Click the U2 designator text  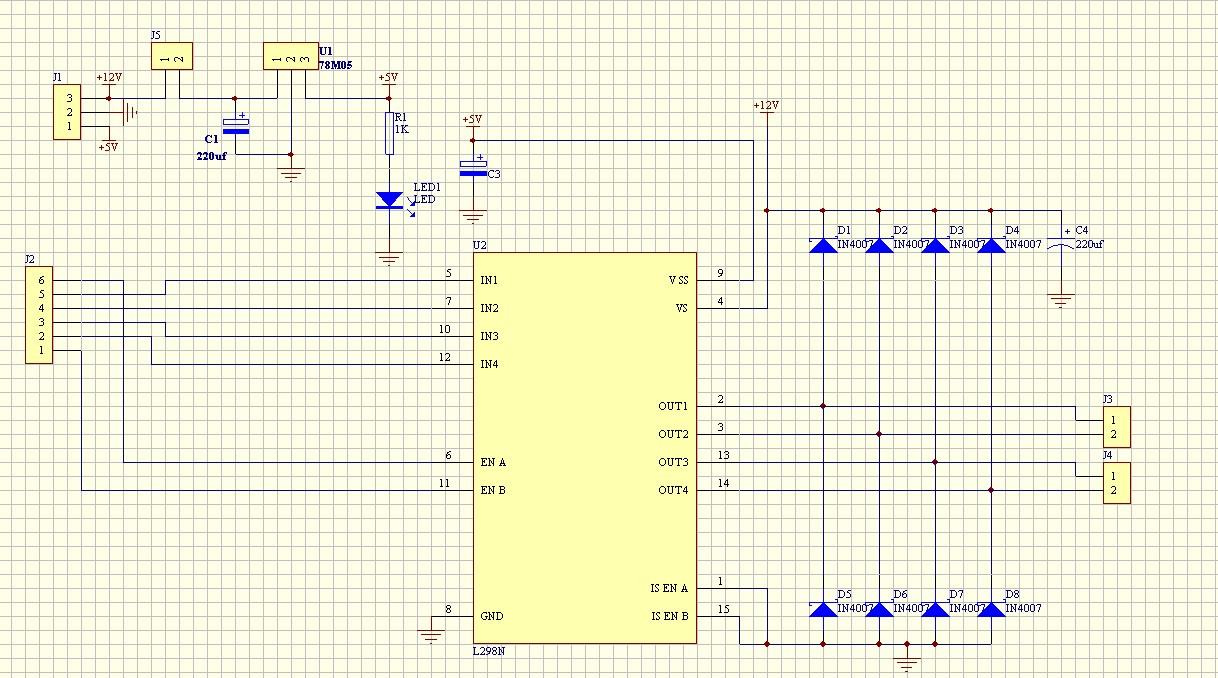coord(479,245)
